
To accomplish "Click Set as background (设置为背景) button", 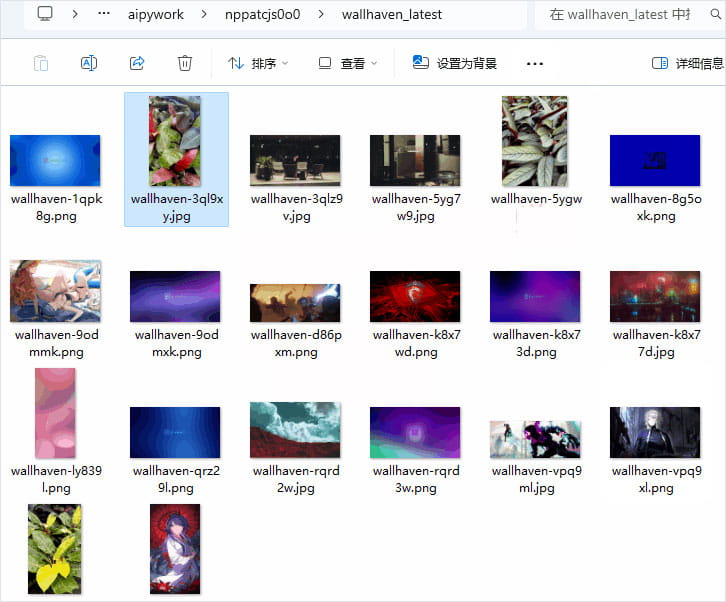I will pyautogui.click(x=454, y=63).
